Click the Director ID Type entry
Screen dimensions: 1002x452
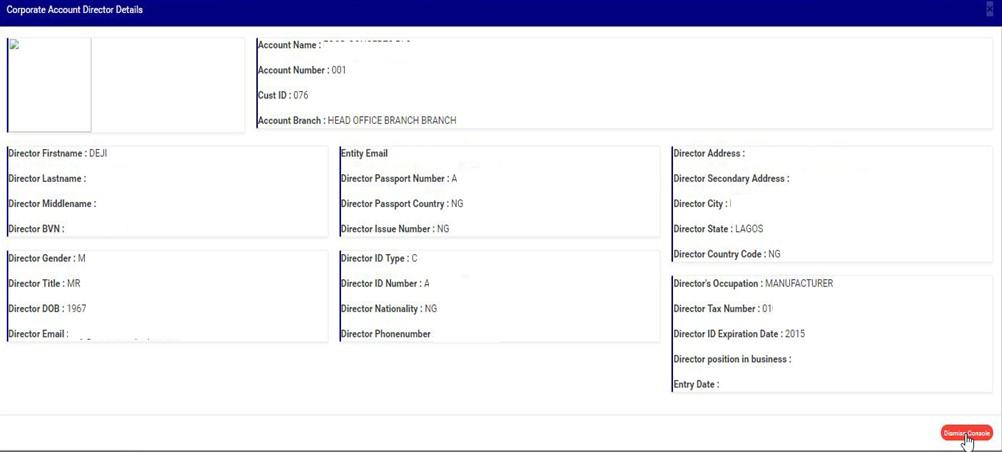tap(379, 259)
